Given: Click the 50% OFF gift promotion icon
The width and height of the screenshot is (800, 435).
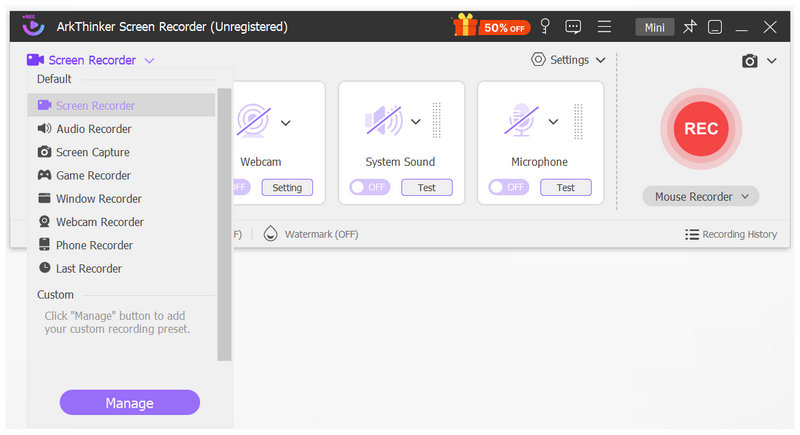Looking at the screenshot, I should 491,25.
